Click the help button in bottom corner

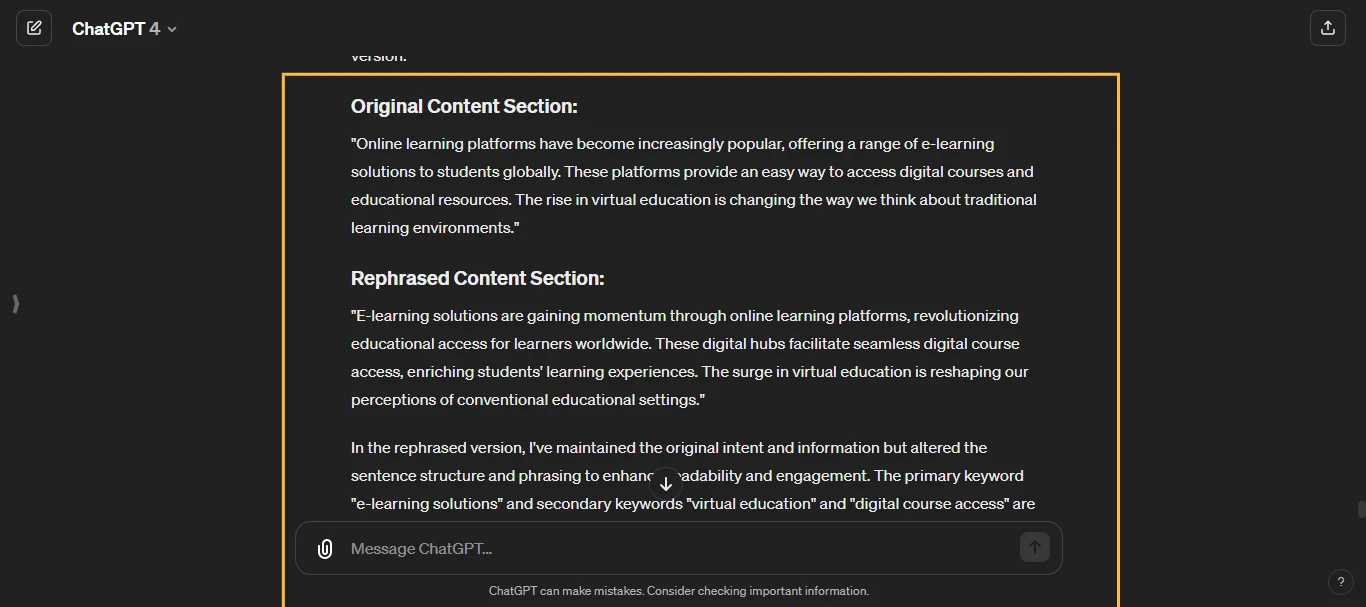(1341, 582)
